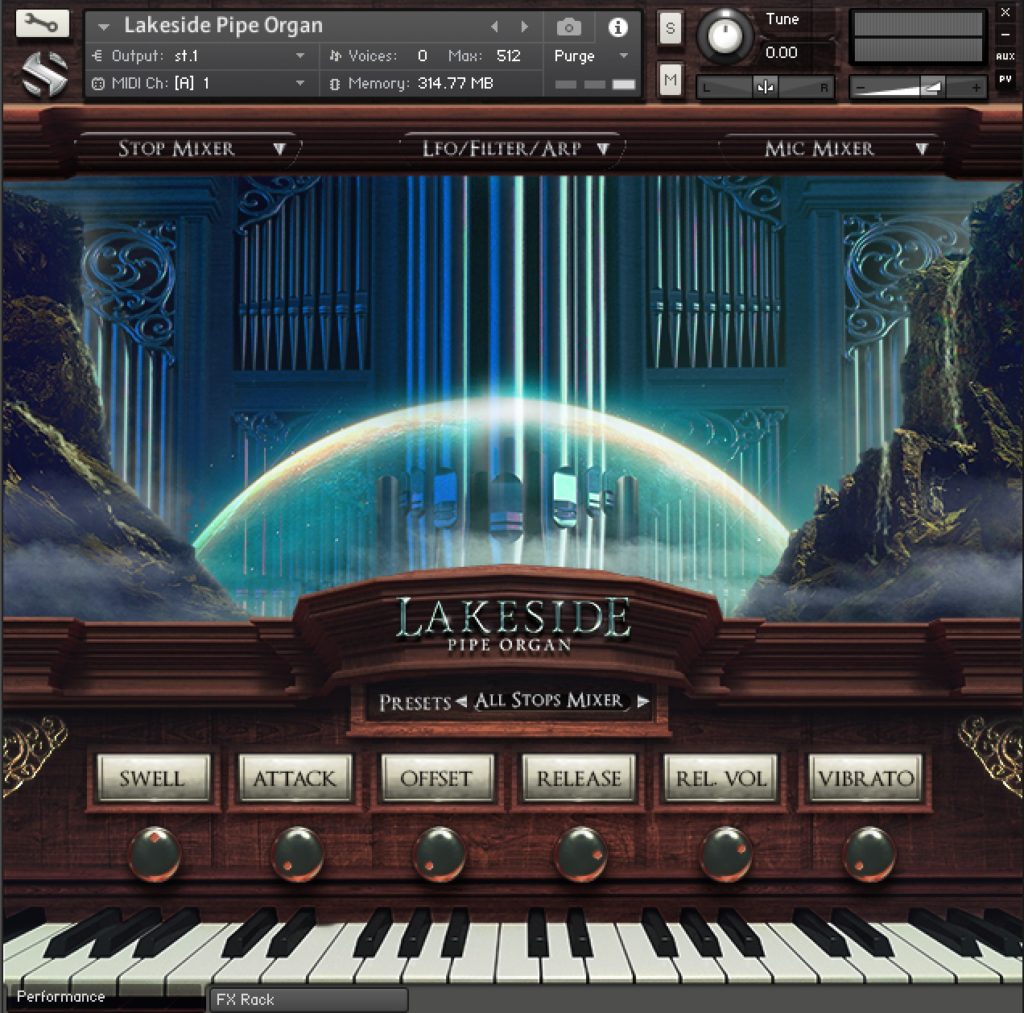1024x1013 pixels.
Task: Click the instrument volume slider
Action: (x=918, y=88)
